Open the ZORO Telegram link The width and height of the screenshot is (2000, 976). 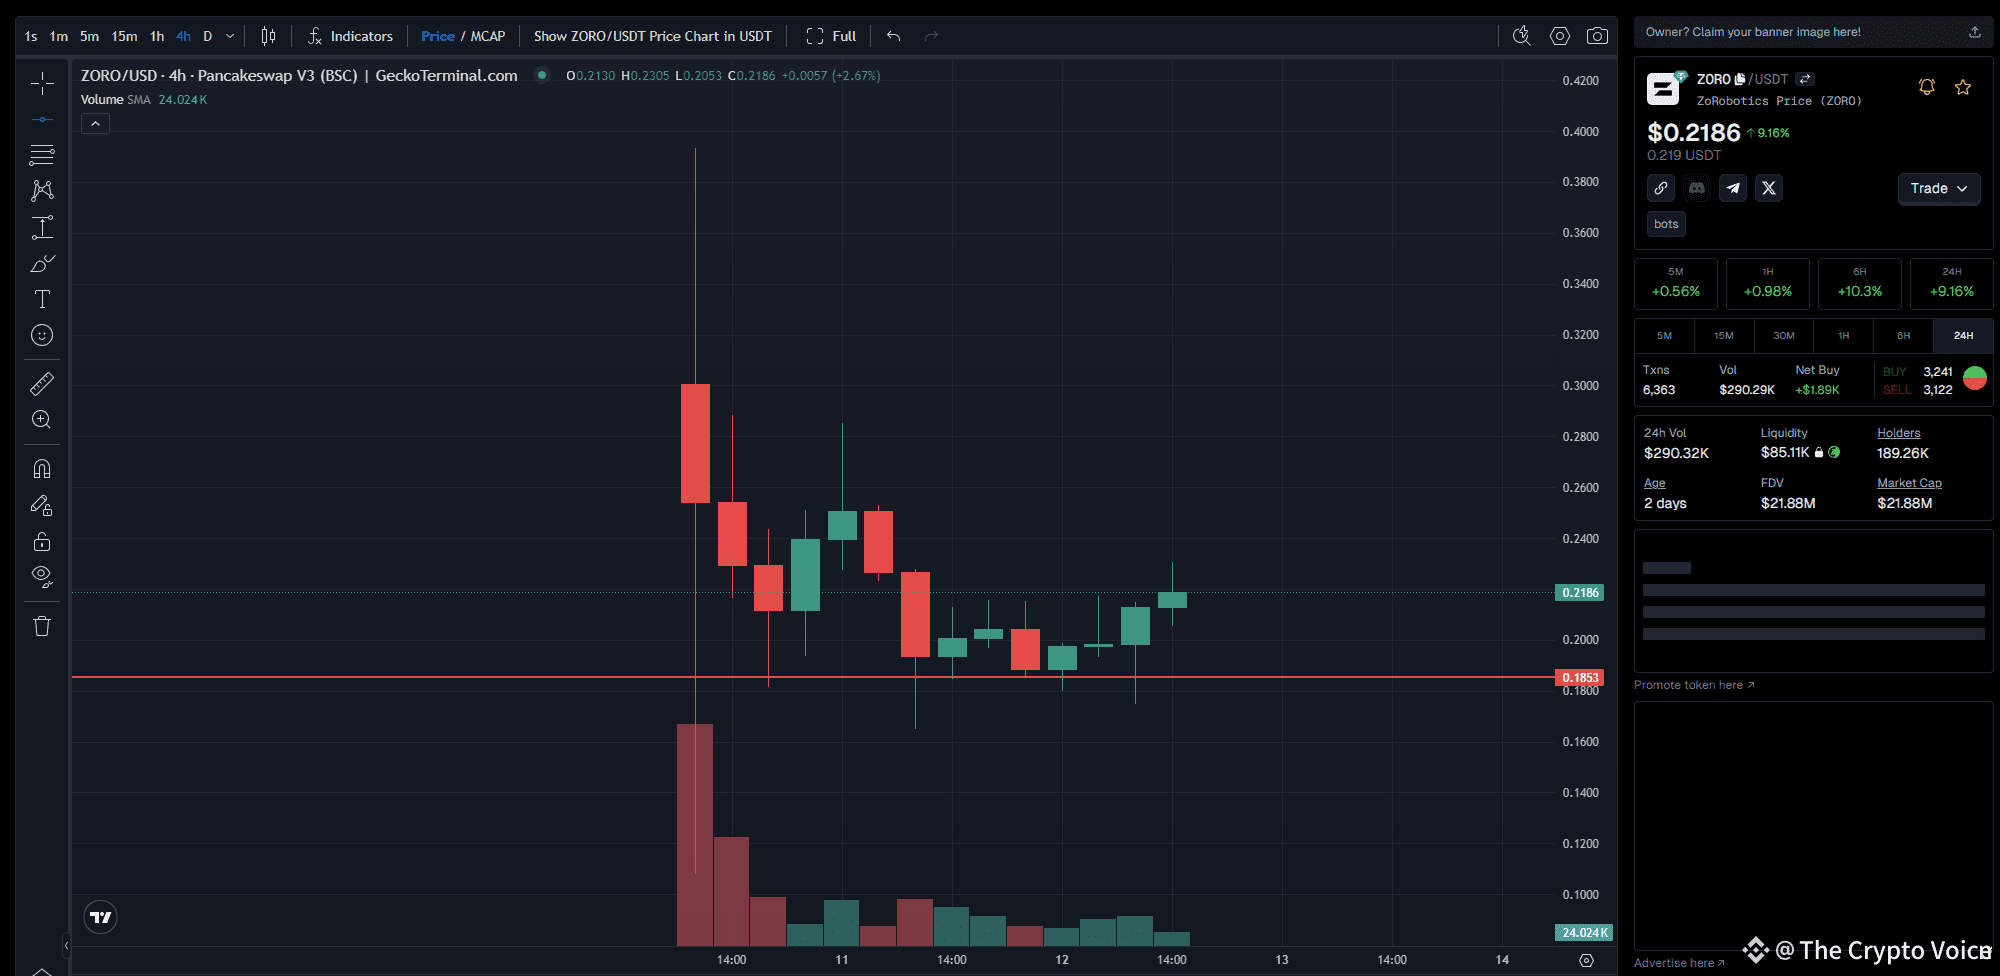pyautogui.click(x=1733, y=188)
